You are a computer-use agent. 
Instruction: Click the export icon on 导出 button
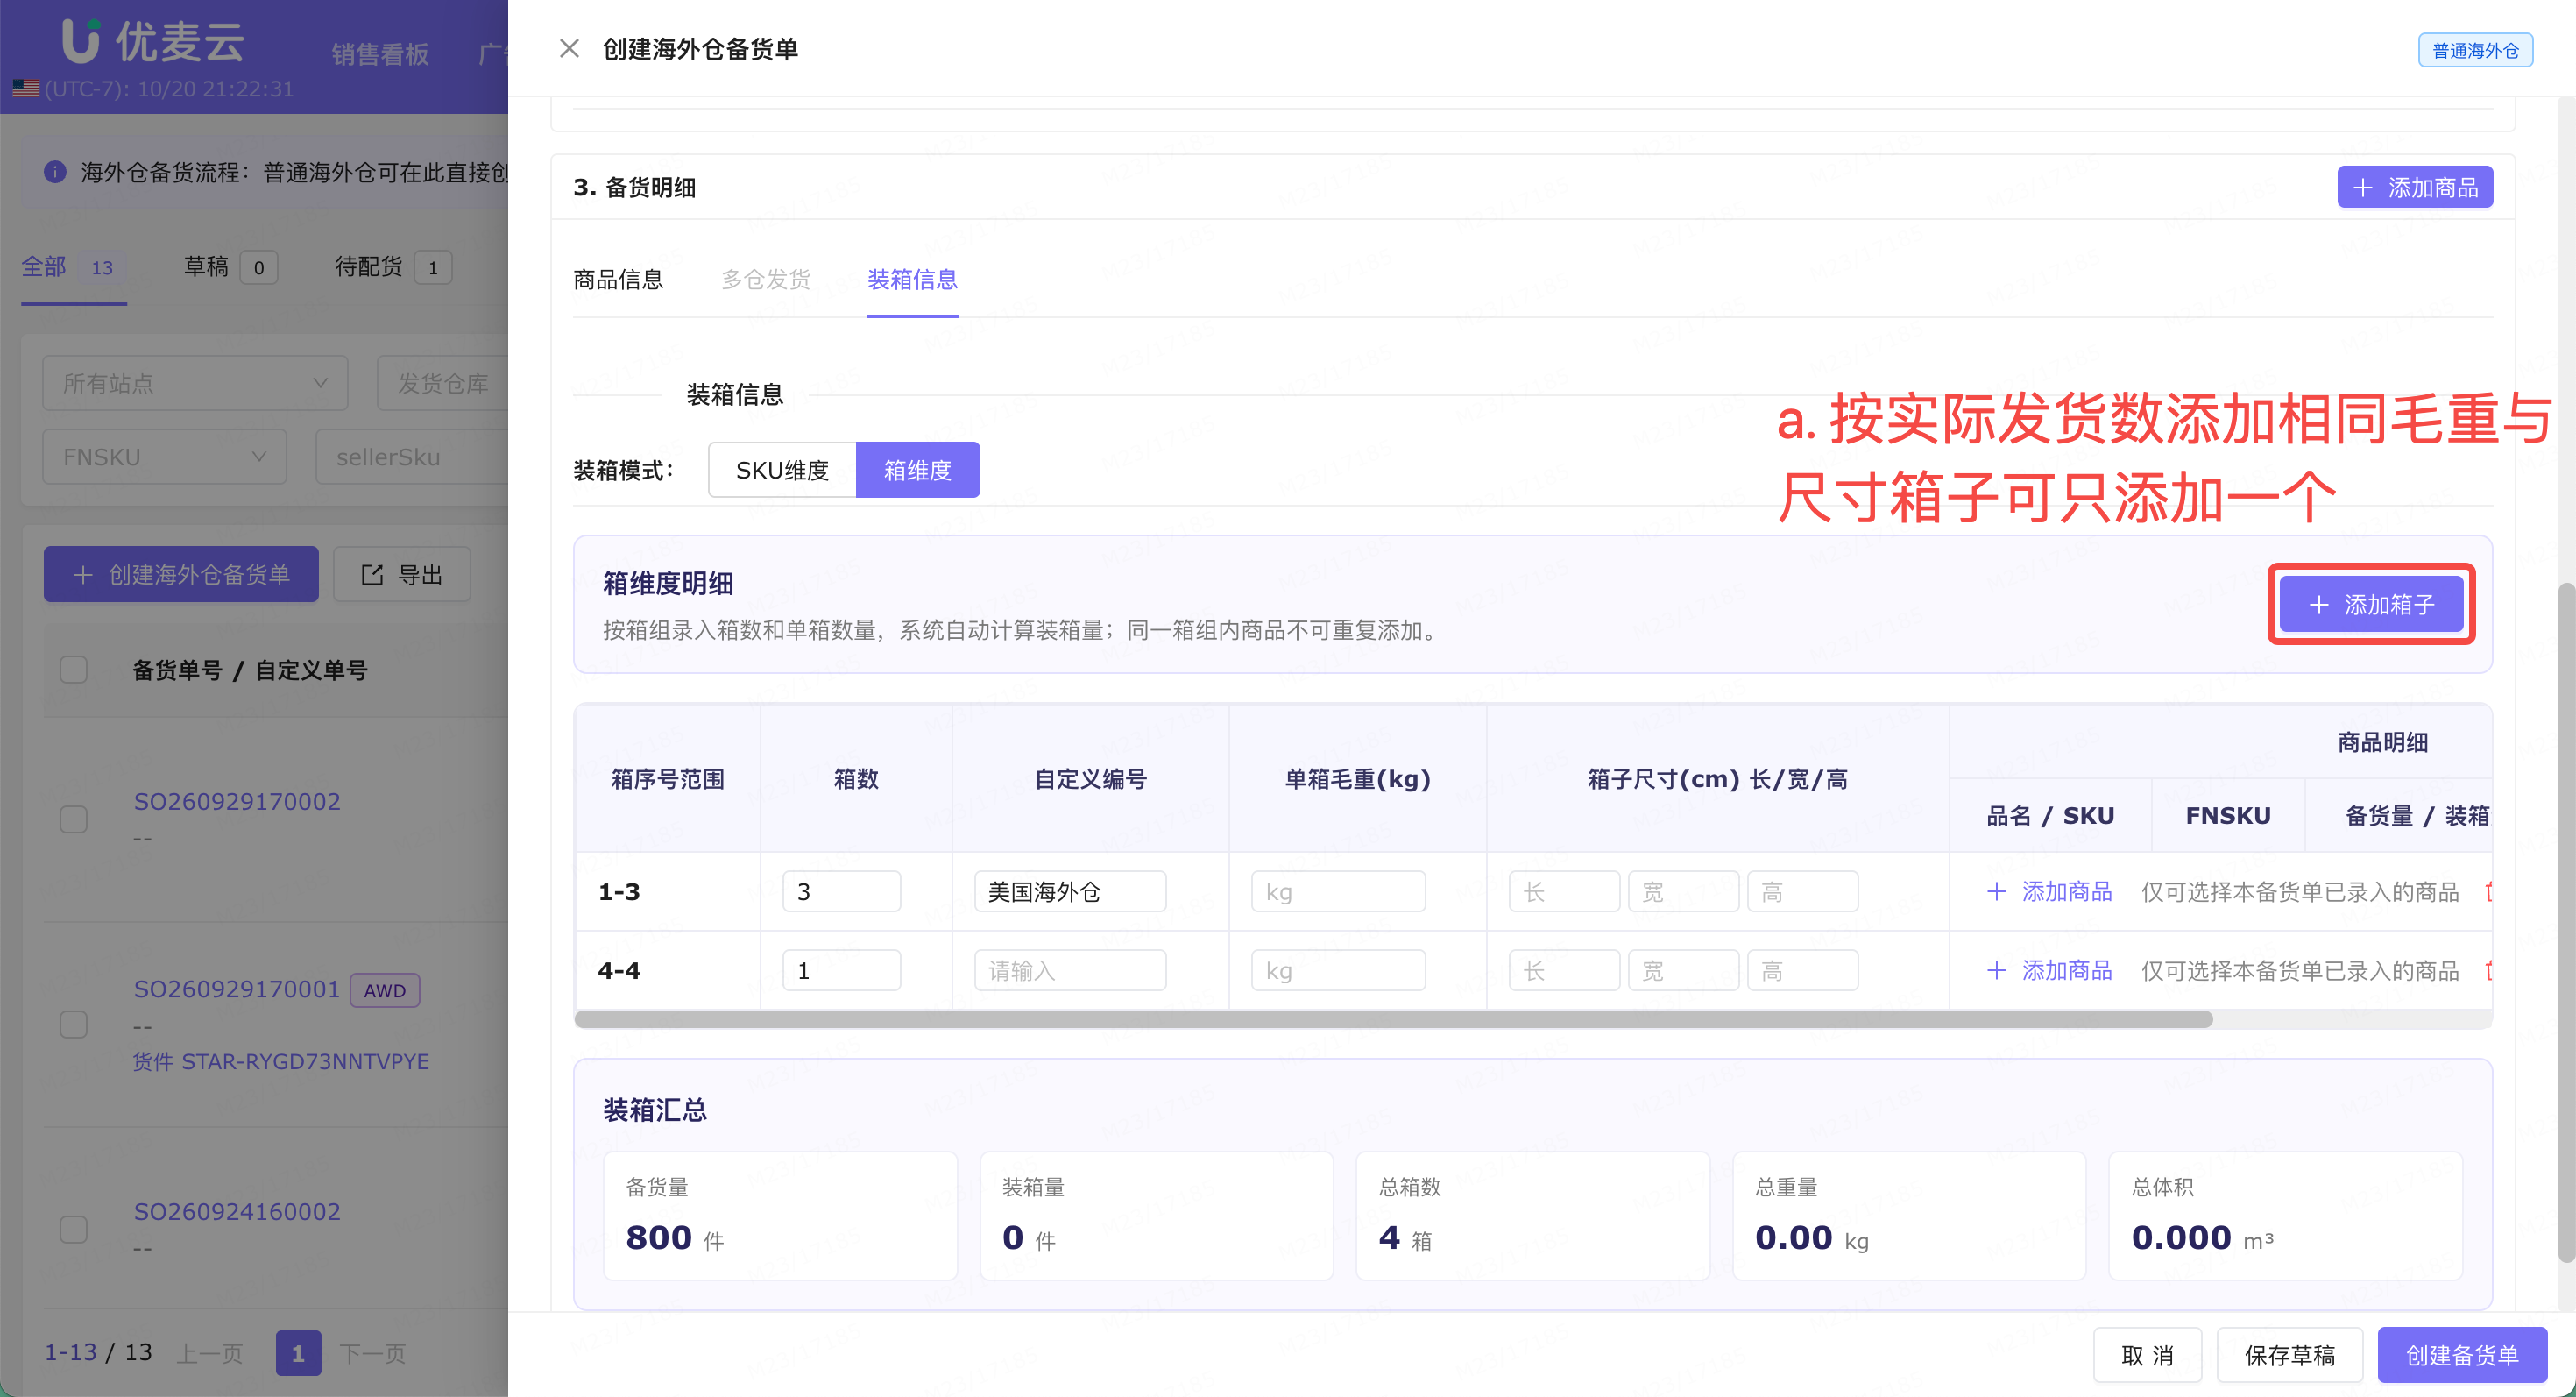pyautogui.click(x=372, y=574)
